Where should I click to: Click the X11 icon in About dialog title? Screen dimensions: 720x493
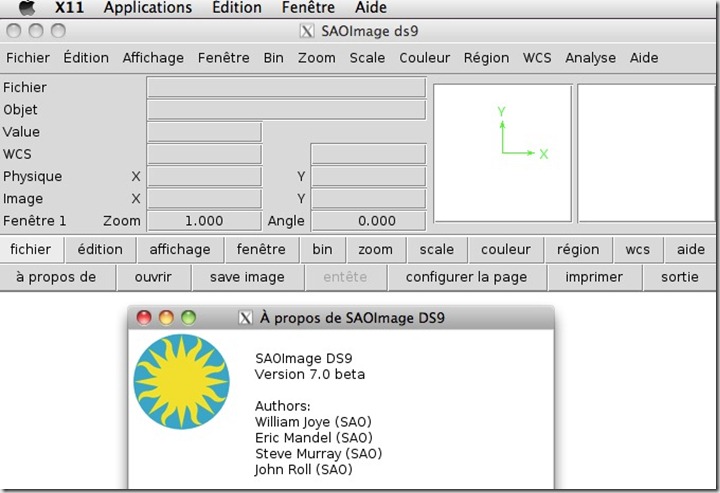(x=245, y=318)
